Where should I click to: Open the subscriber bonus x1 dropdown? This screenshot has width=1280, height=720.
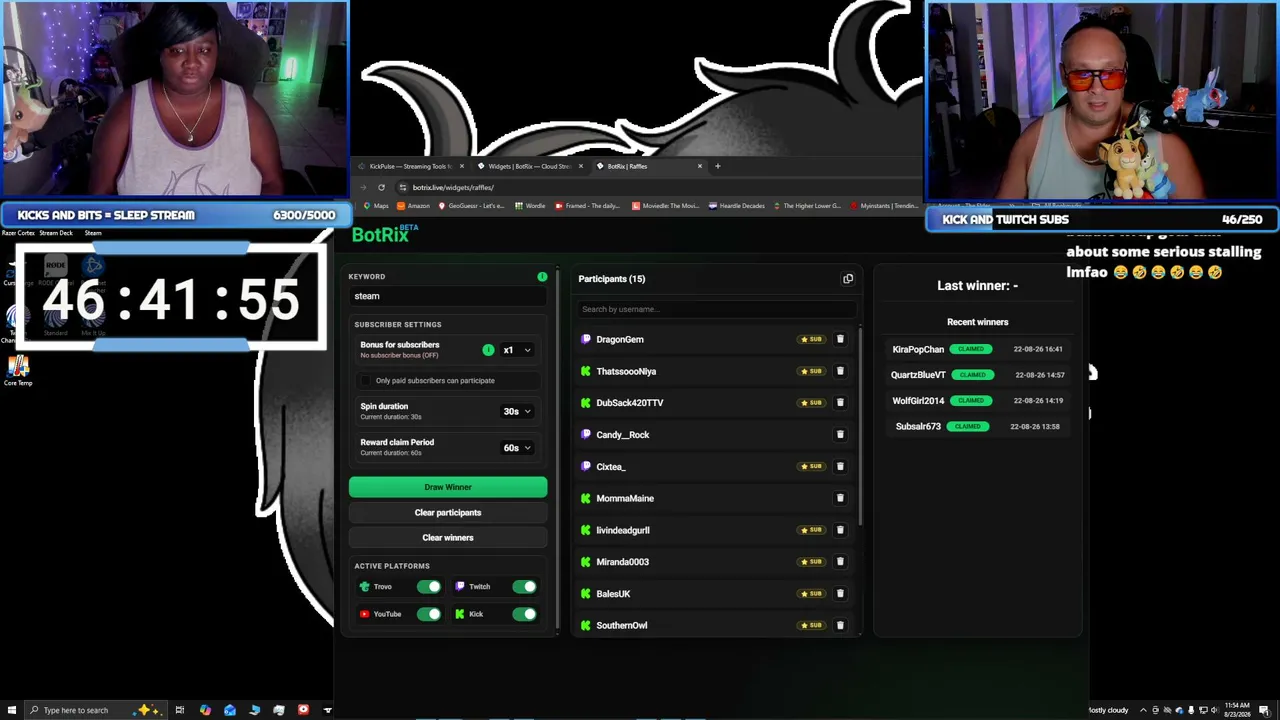click(x=517, y=350)
